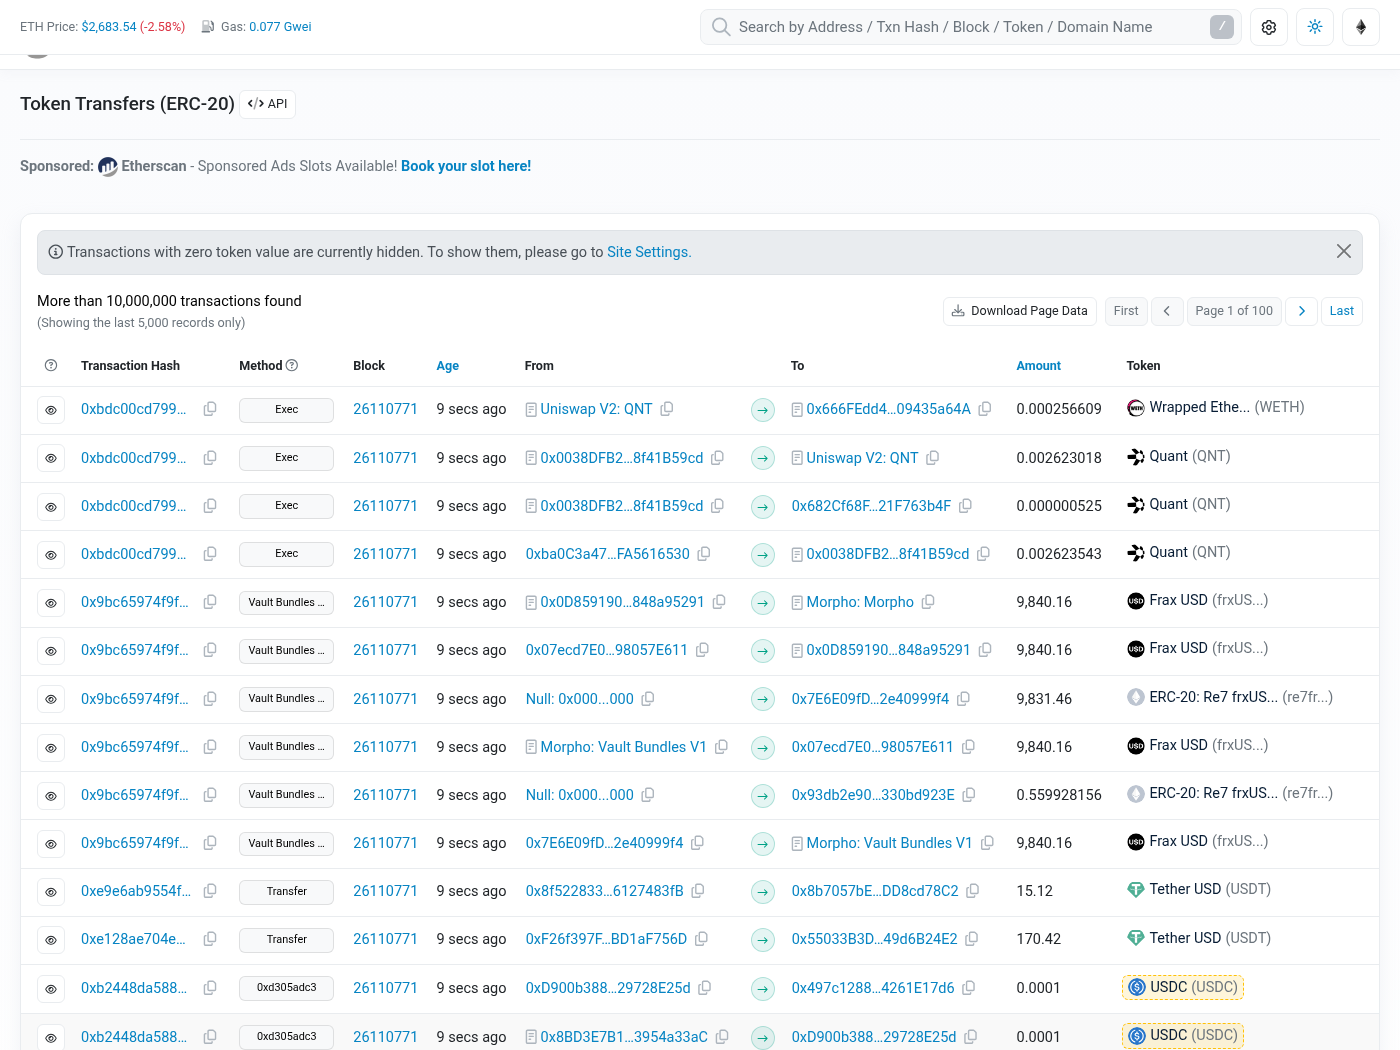The image size is (1400, 1050).
Task: Preview first 0xbdc00cd799 transaction via eye icon
Action: 51,410
